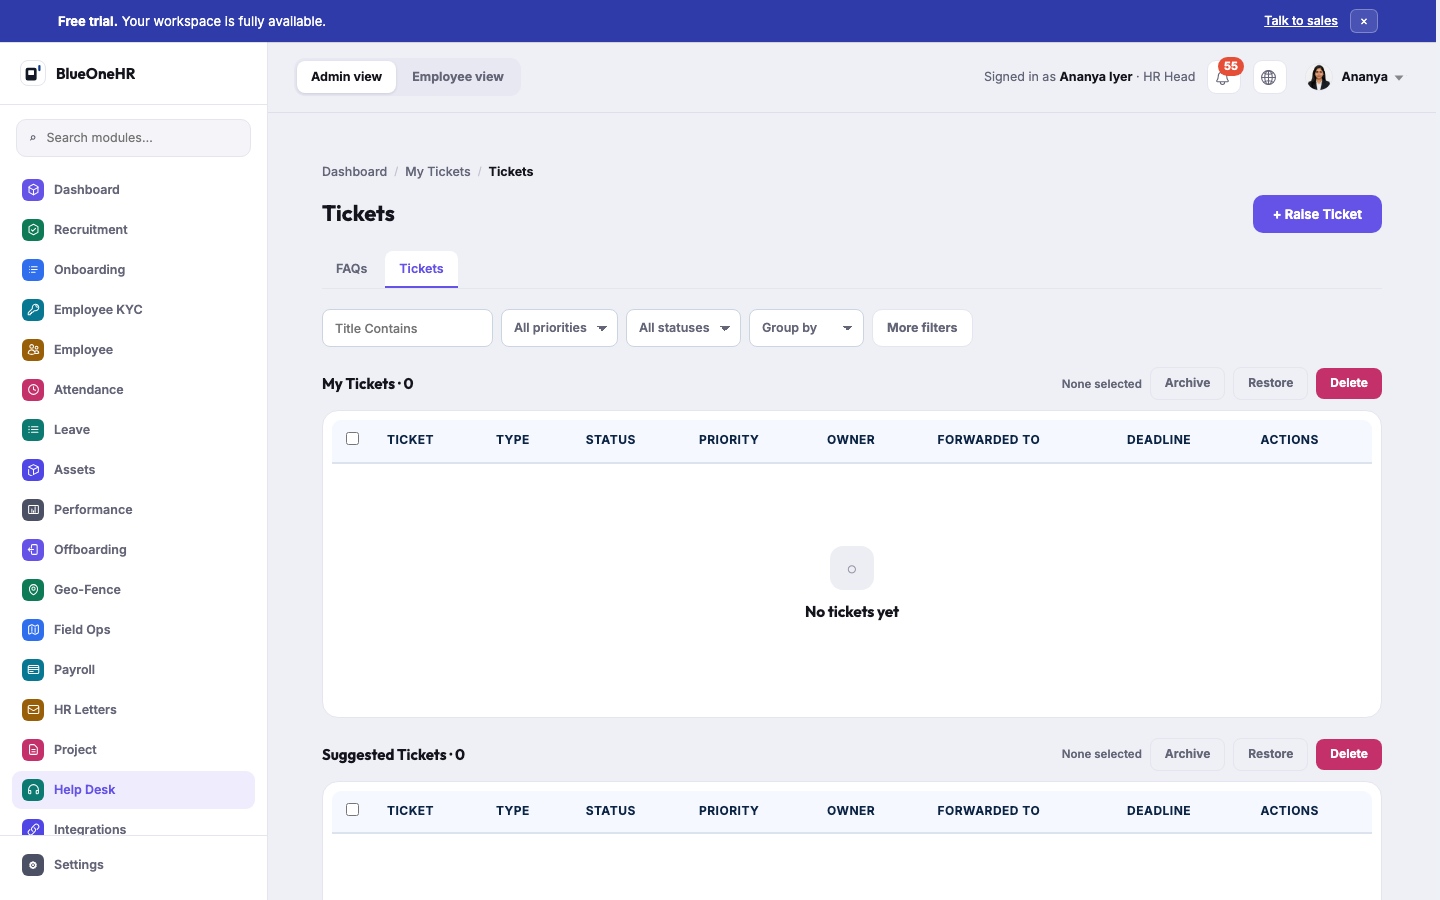This screenshot has height=900, width=1440.
Task: Click the Settings gear icon
Action: pyautogui.click(x=33, y=864)
